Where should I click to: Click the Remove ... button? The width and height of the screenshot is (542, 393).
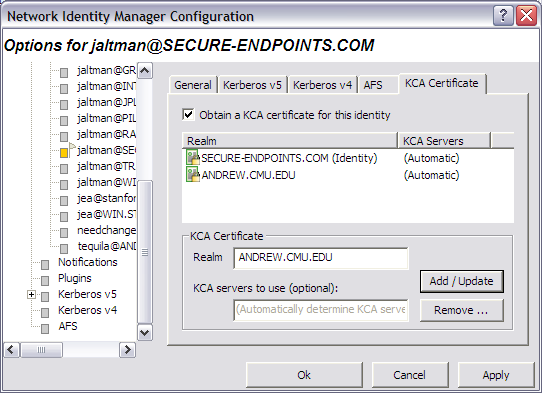coord(461,310)
